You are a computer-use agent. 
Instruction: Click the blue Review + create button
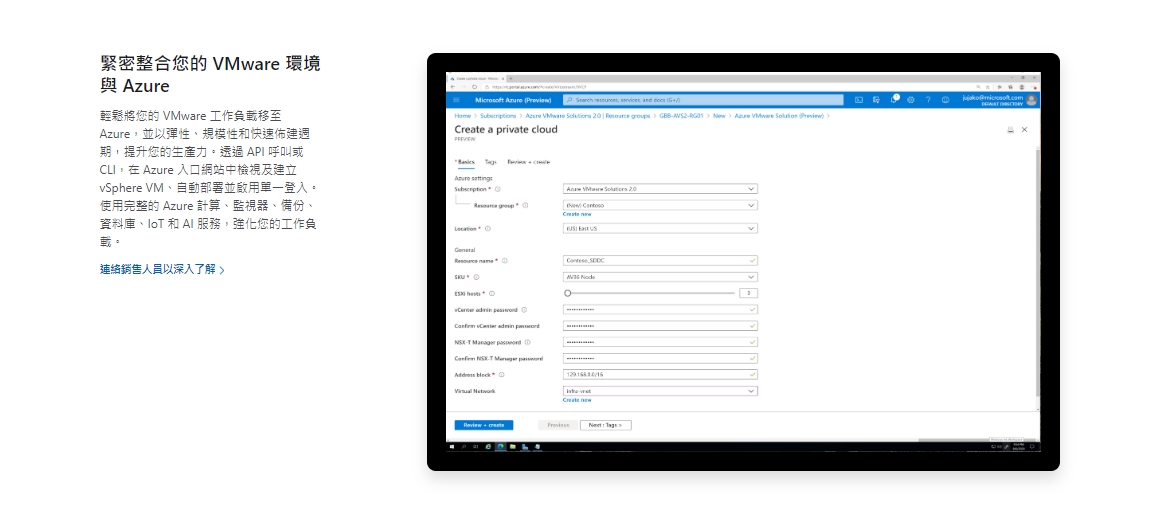click(x=483, y=425)
